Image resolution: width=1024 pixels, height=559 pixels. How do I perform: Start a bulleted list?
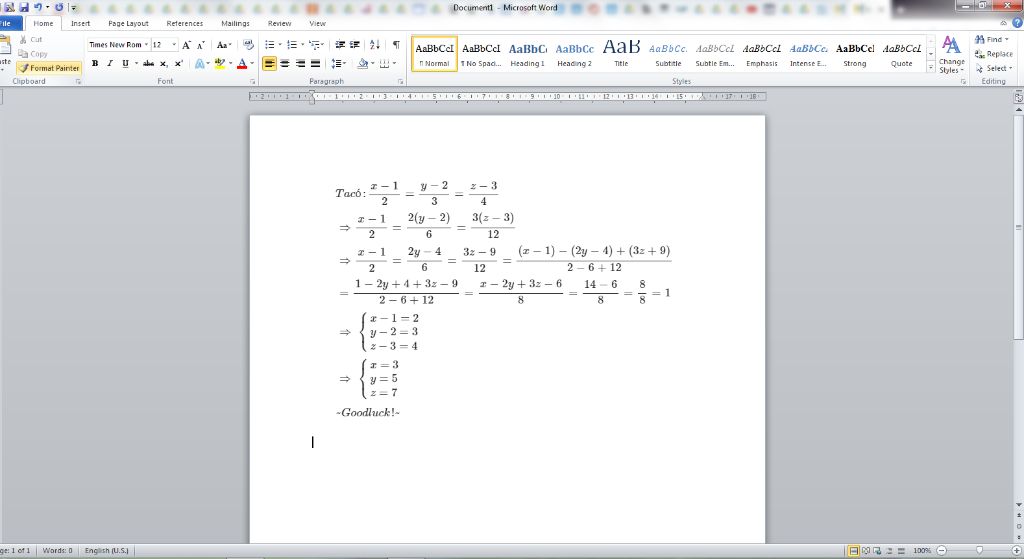270,45
